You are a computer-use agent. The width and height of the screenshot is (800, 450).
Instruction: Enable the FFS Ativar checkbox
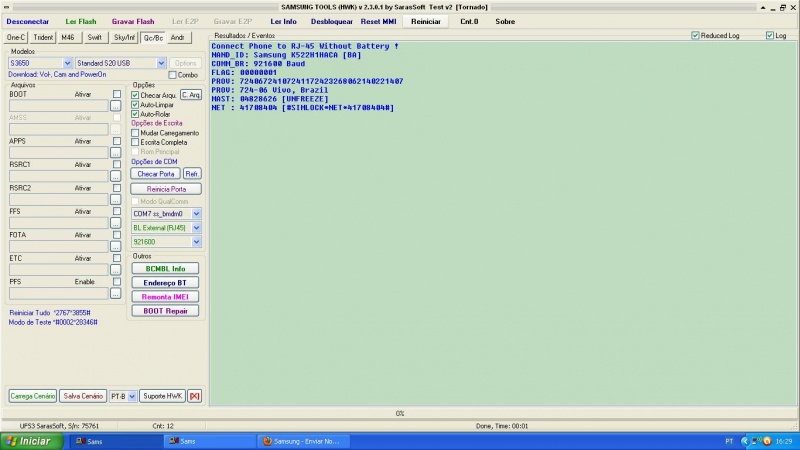coord(117,212)
